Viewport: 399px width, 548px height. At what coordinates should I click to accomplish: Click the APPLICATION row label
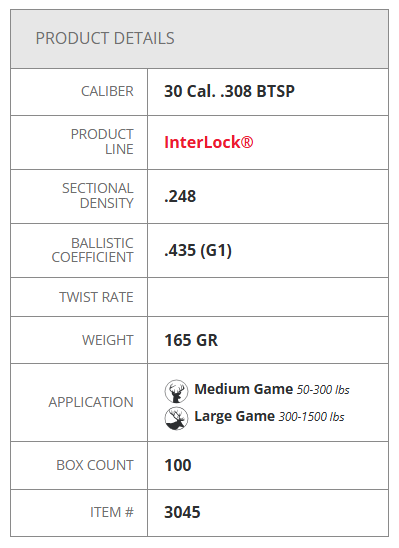(x=91, y=402)
